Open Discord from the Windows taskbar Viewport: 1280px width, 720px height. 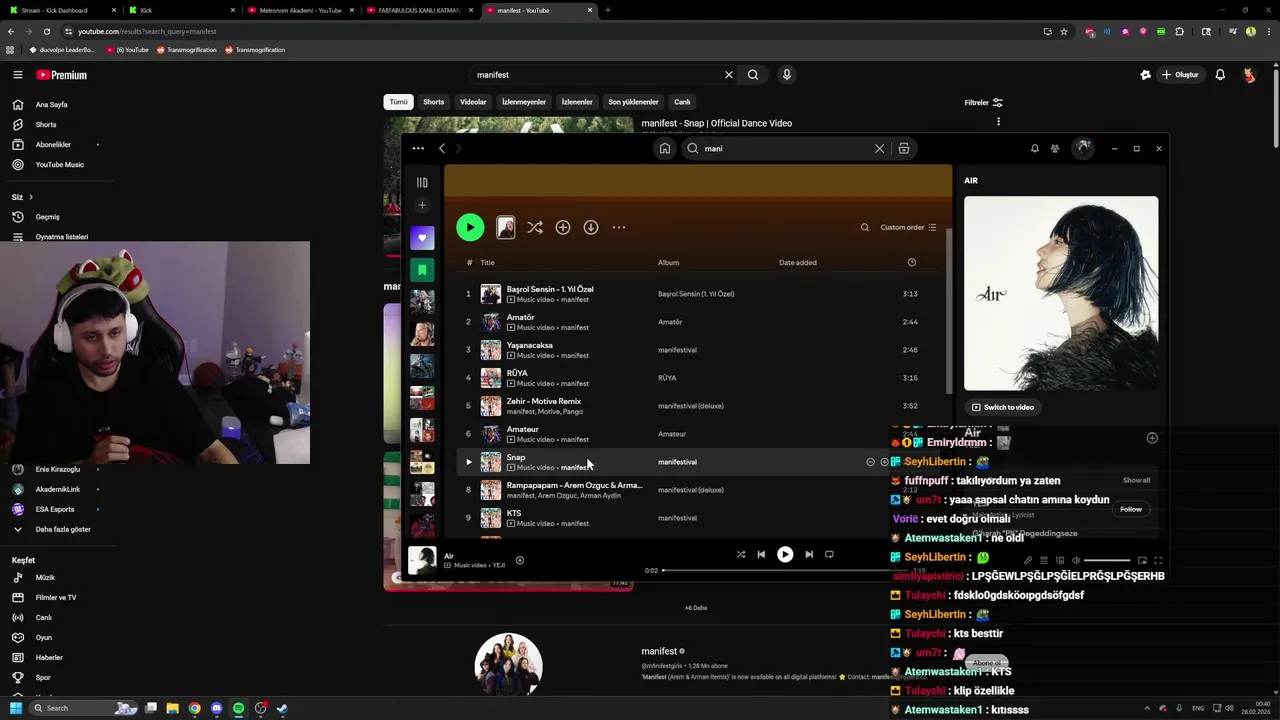pos(217,708)
